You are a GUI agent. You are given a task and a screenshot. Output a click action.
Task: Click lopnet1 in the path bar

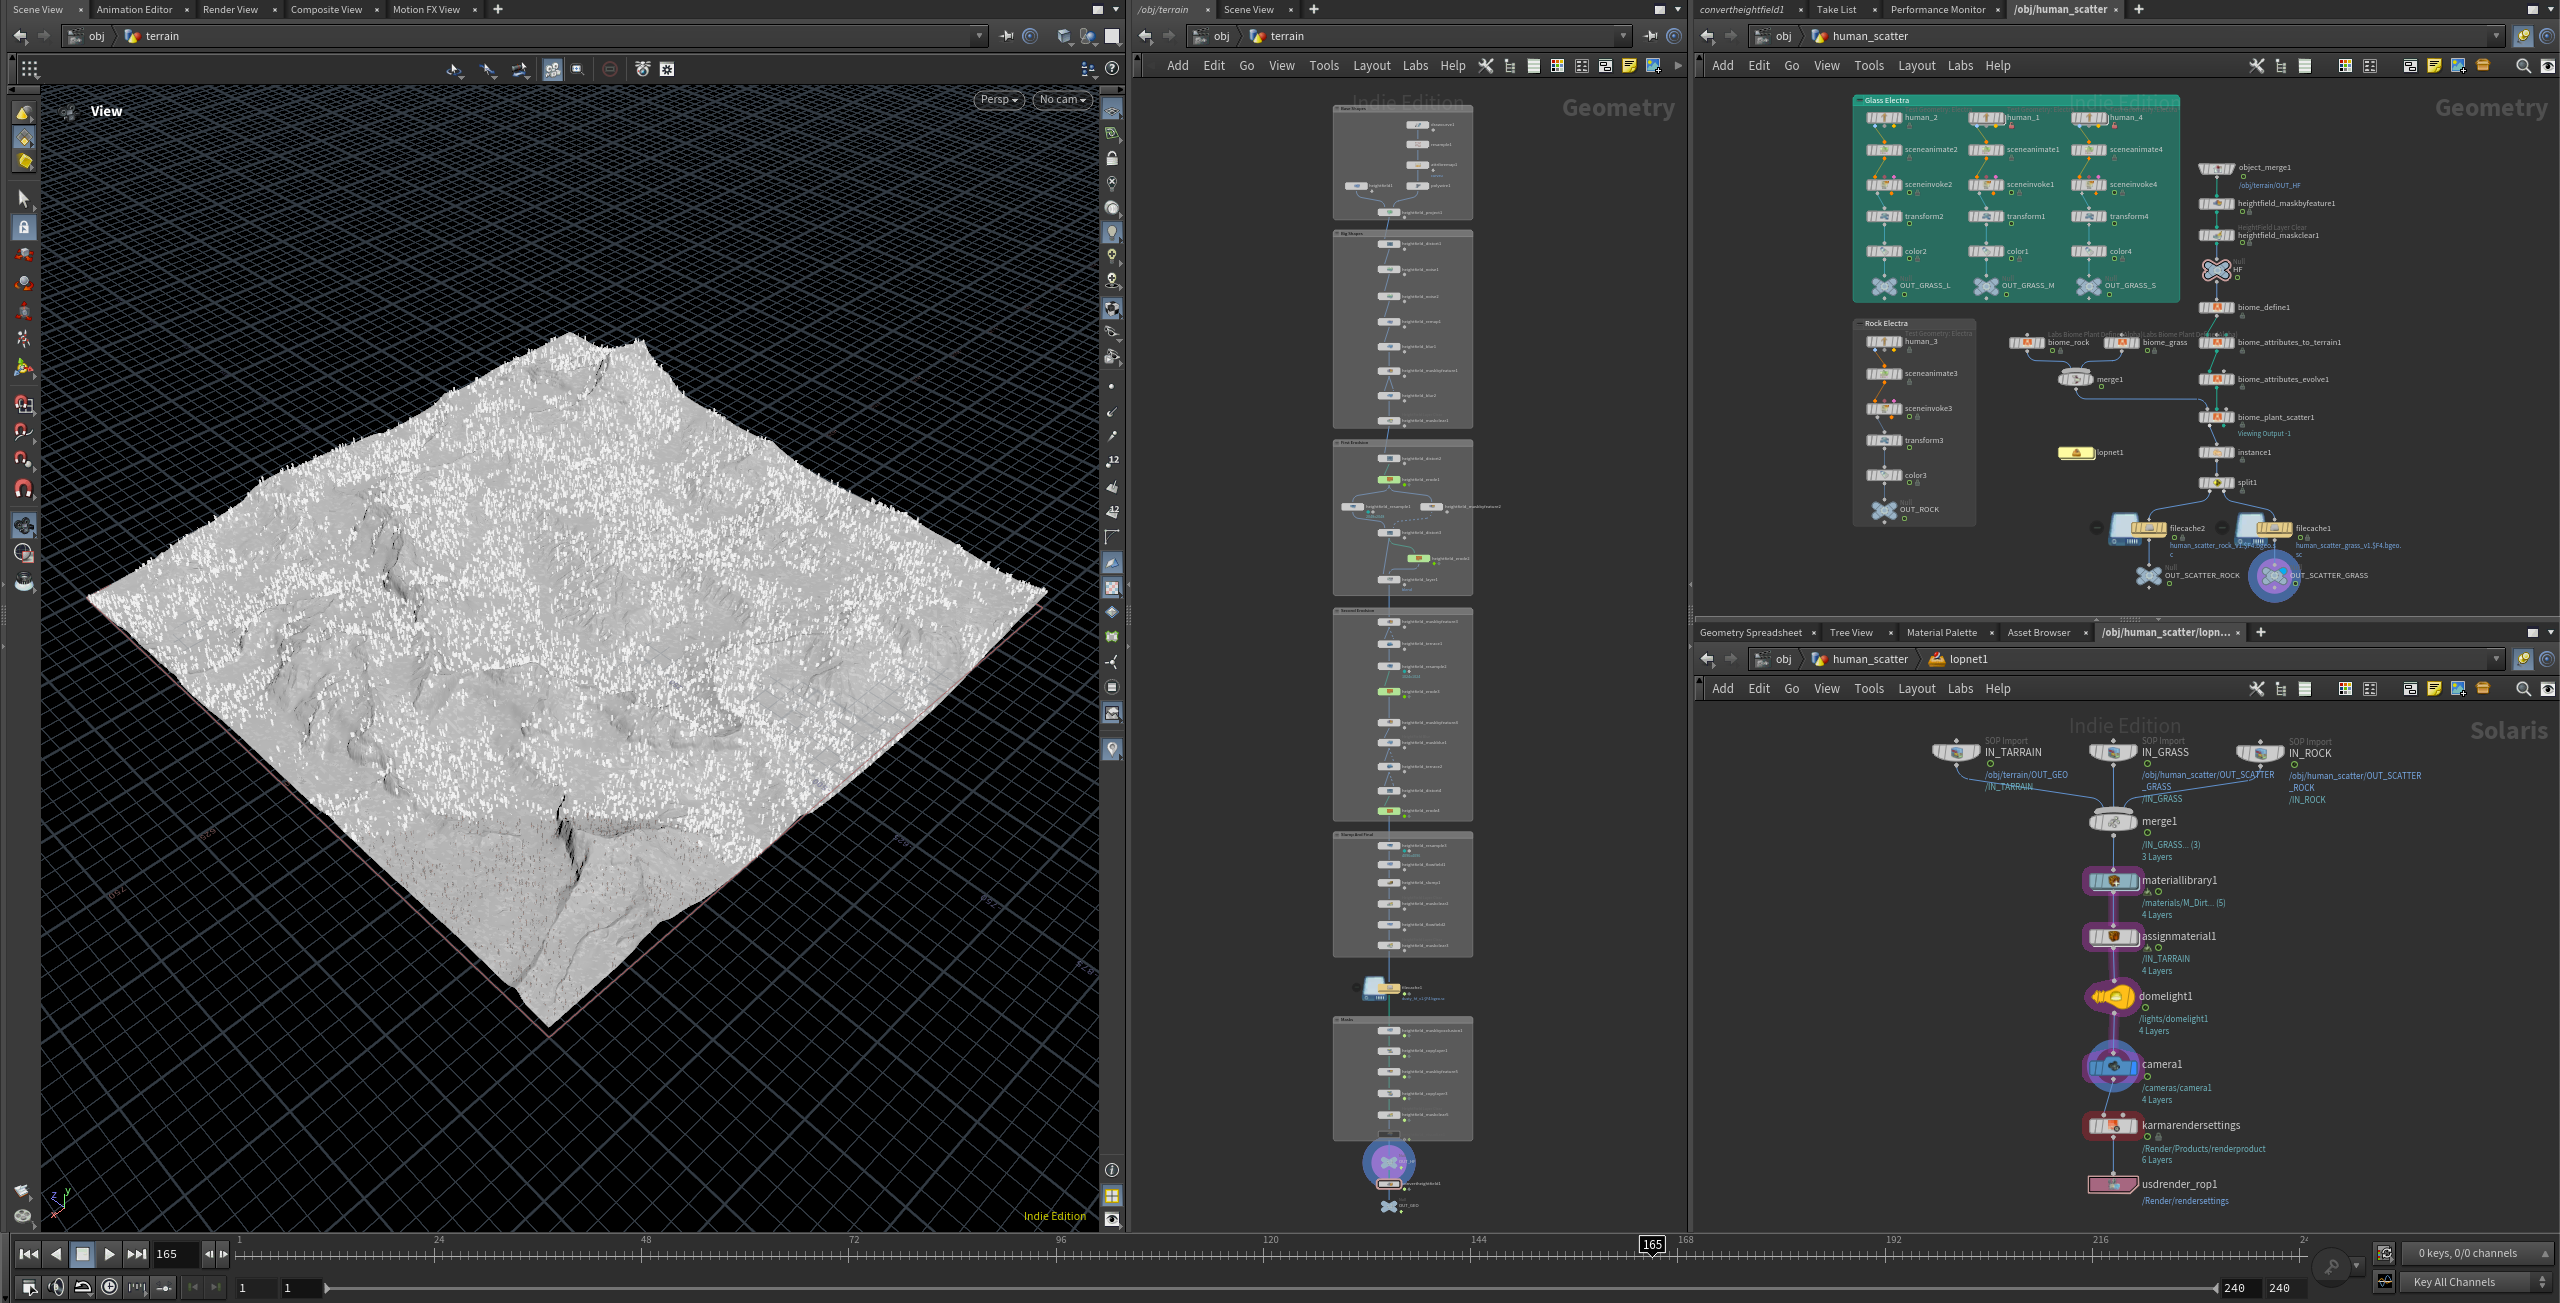[x=1968, y=659]
